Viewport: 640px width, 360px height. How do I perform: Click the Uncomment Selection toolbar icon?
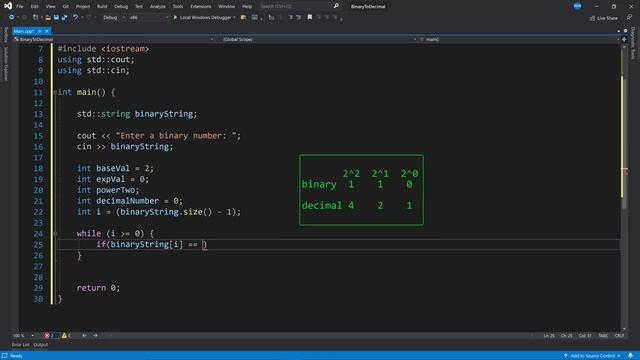pyautogui.click(x=299, y=18)
